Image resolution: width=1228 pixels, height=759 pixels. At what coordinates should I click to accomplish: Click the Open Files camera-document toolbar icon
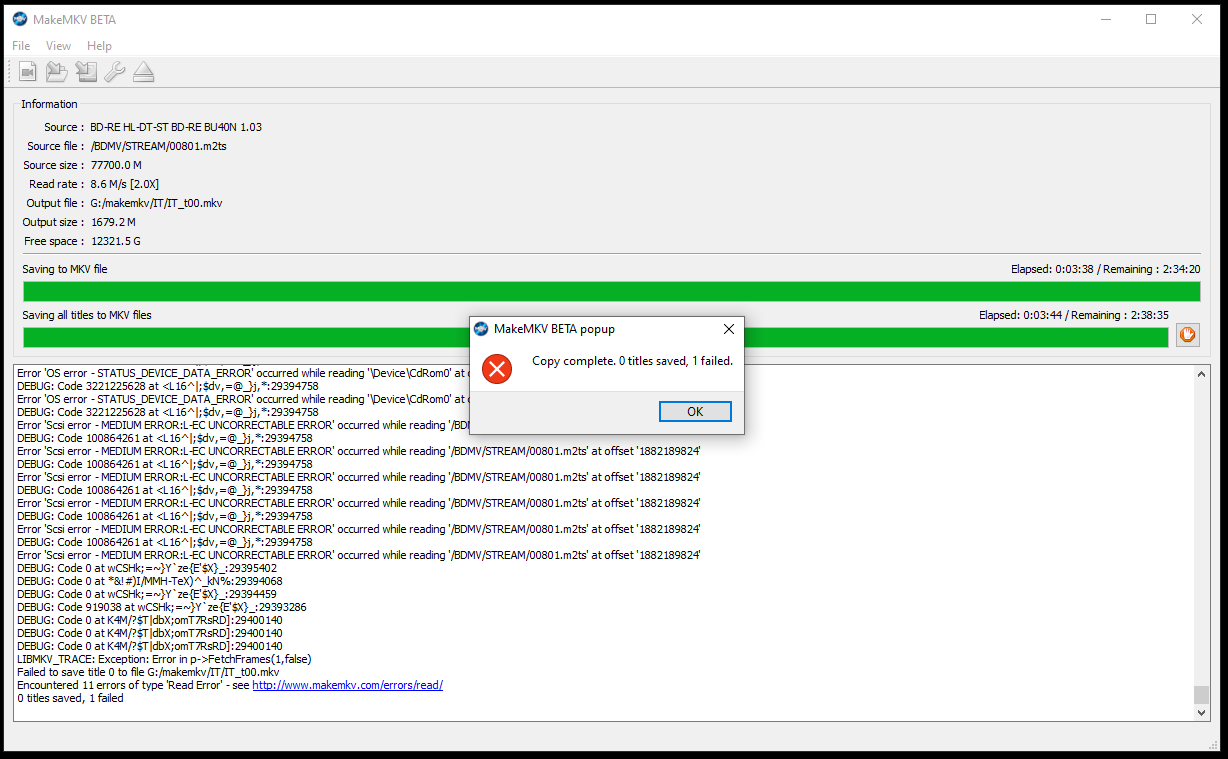28,72
